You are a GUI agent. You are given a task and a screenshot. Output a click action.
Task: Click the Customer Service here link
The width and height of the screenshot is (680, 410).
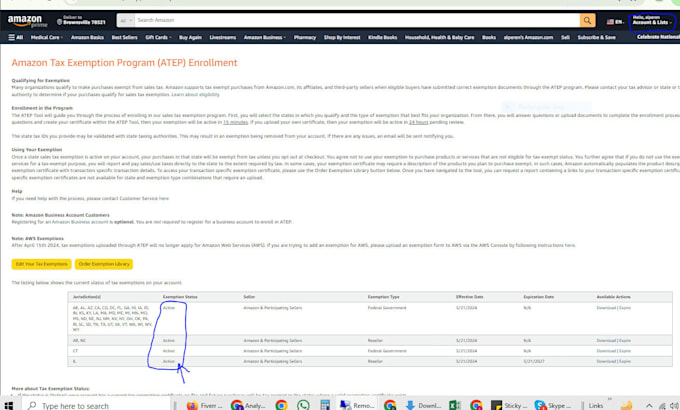[163, 199]
